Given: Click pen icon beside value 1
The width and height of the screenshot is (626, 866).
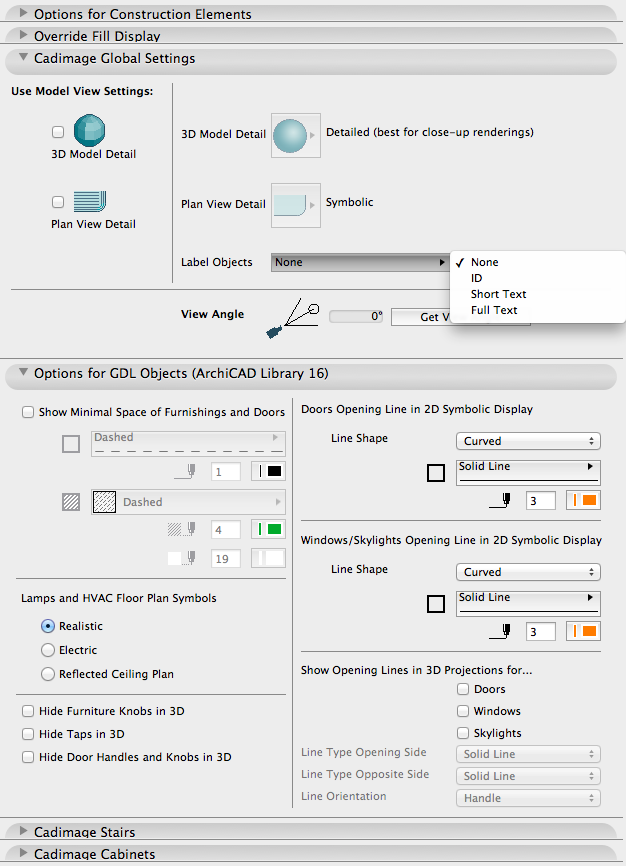Looking at the screenshot, I should pos(185,472).
